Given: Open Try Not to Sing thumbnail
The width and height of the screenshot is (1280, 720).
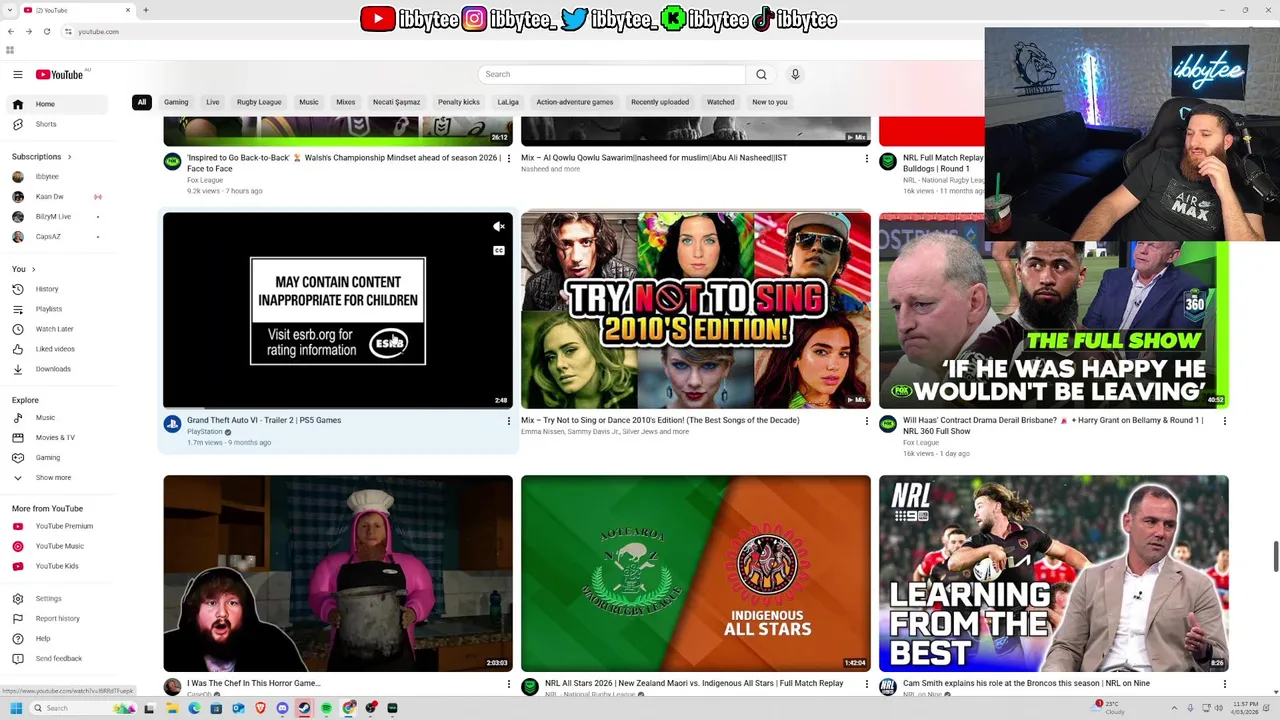Looking at the screenshot, I should (696, 310).
